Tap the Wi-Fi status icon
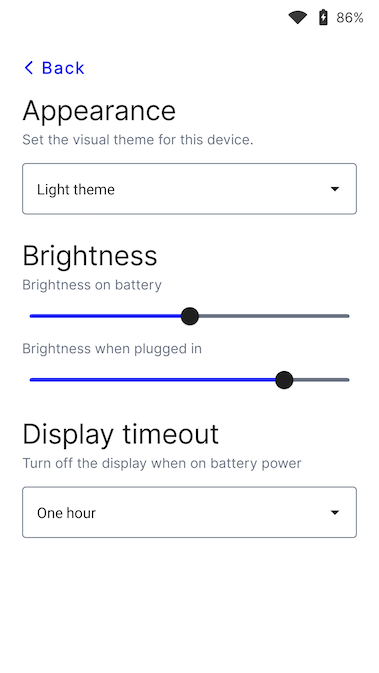This screenshot has width=379, height=673. (297, 18)
